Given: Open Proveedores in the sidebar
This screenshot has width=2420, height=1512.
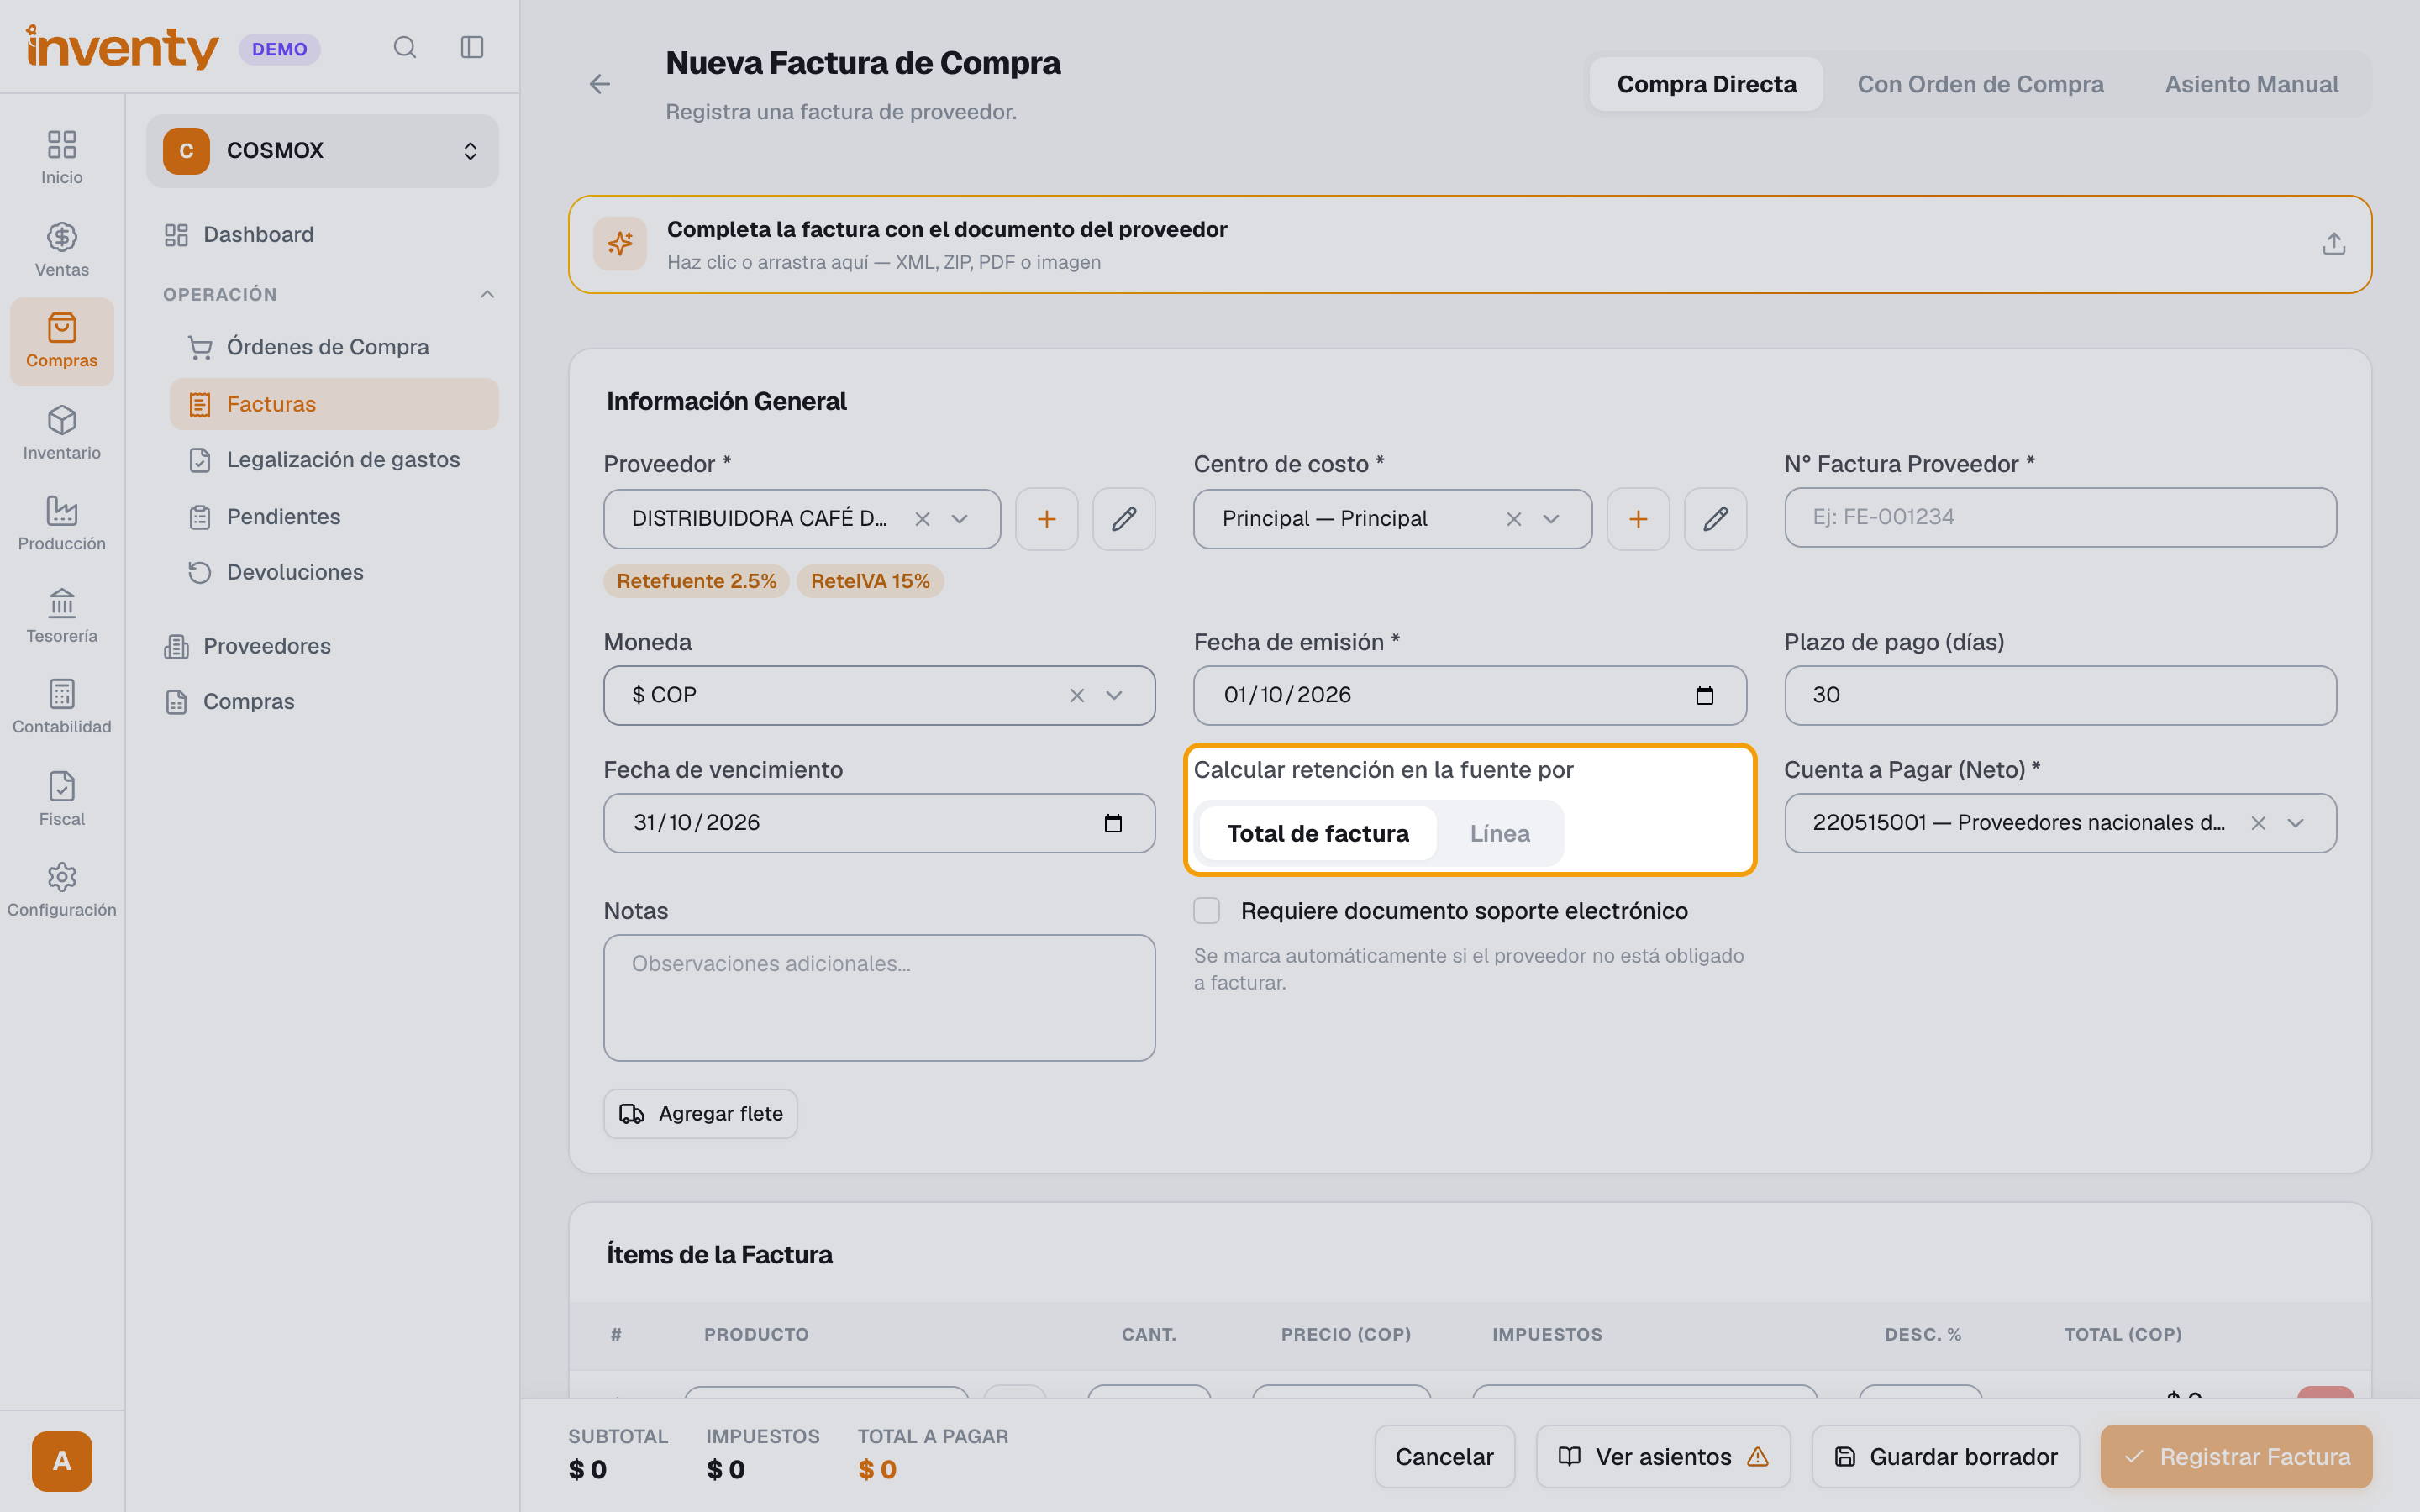Looking at the screenshot, I should (322, 646).
